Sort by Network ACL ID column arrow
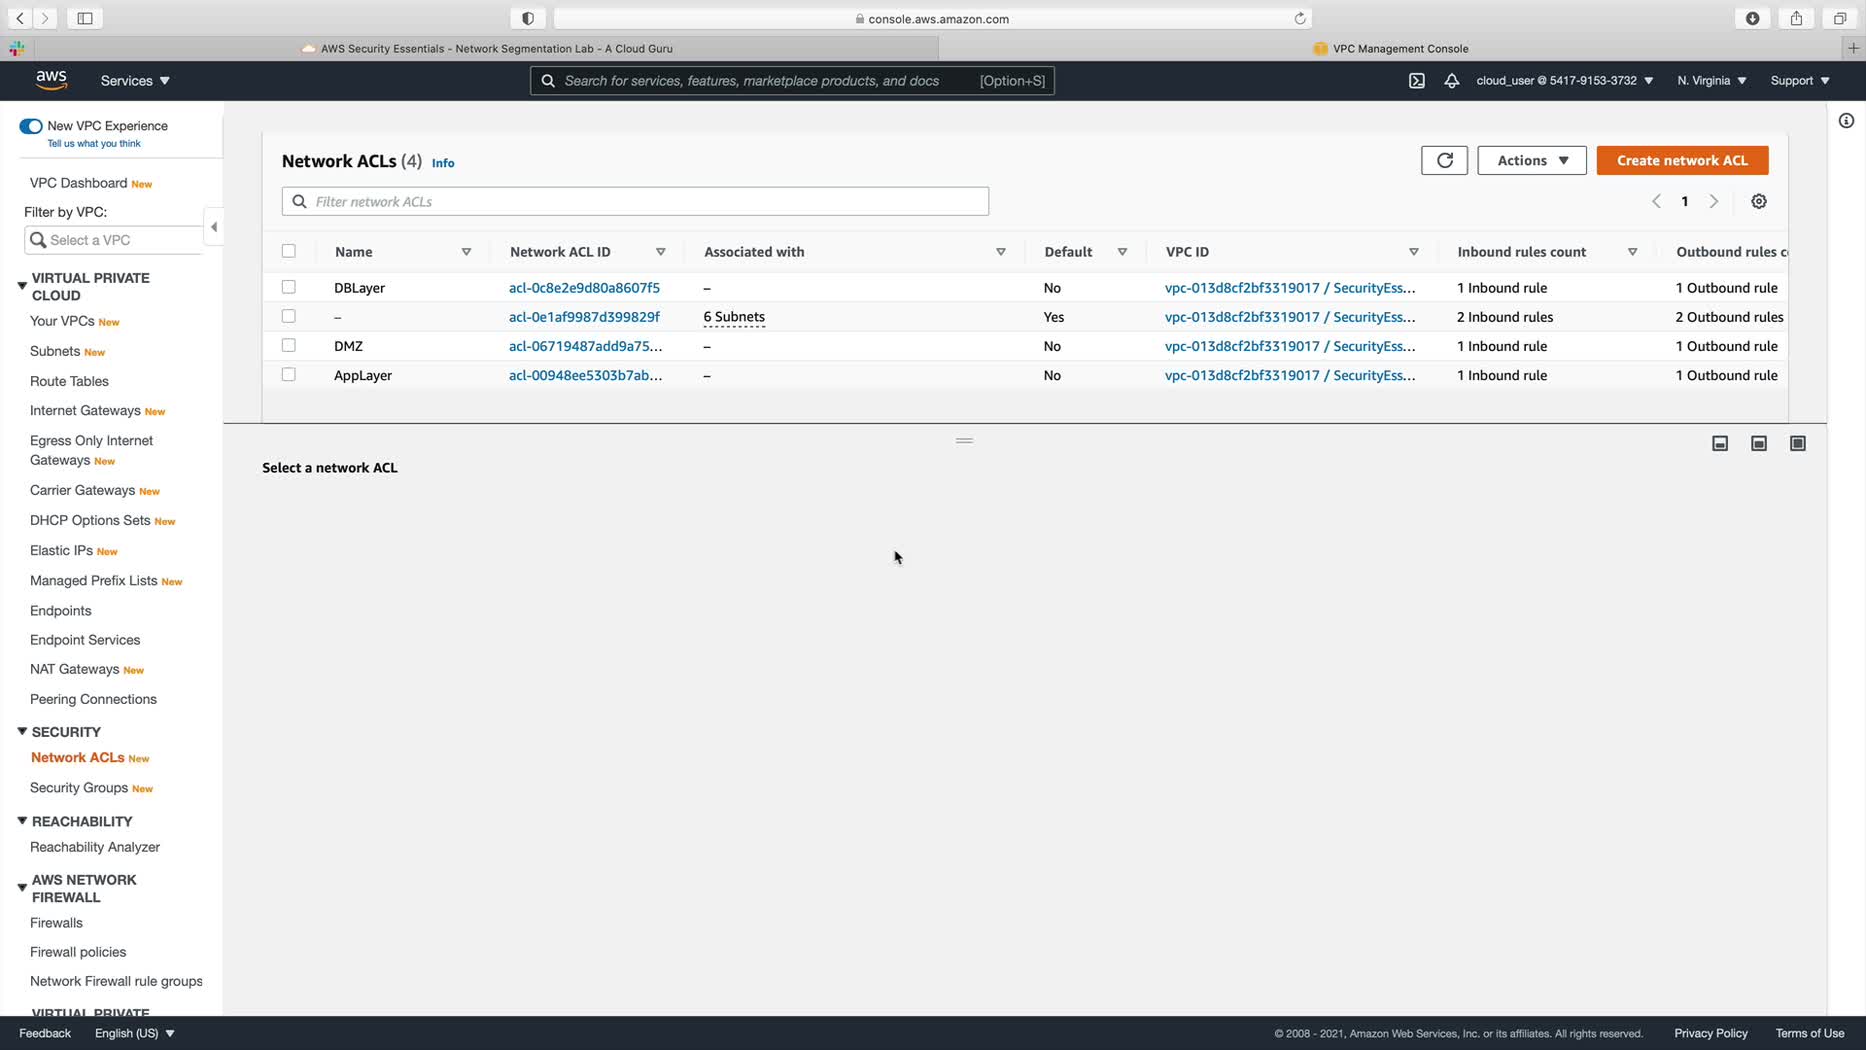The height and width of the screenshot is (1050, 1866). 661,252
